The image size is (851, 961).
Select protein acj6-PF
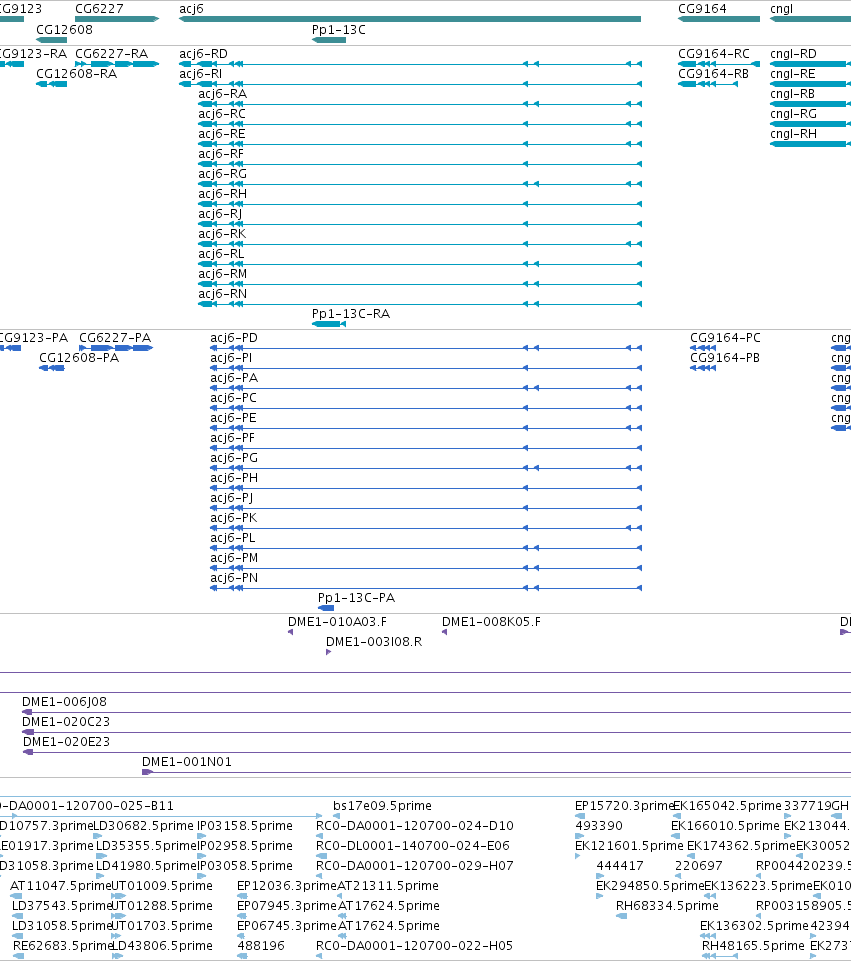[232, 438]
